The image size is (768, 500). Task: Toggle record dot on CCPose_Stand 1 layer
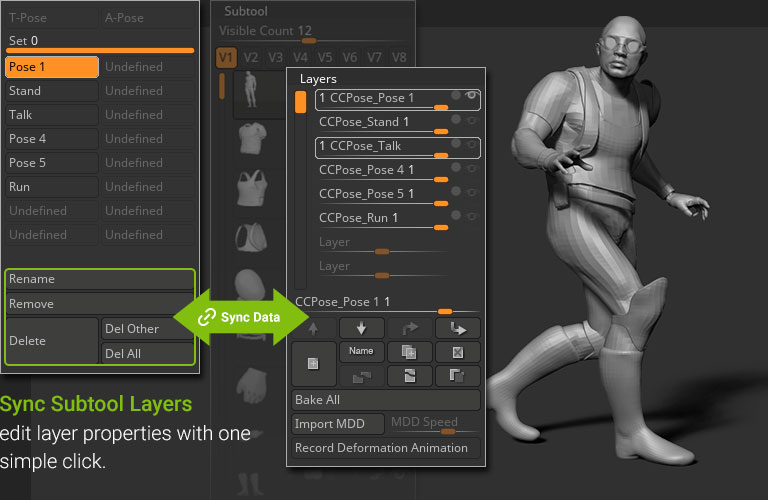[456, 120]
